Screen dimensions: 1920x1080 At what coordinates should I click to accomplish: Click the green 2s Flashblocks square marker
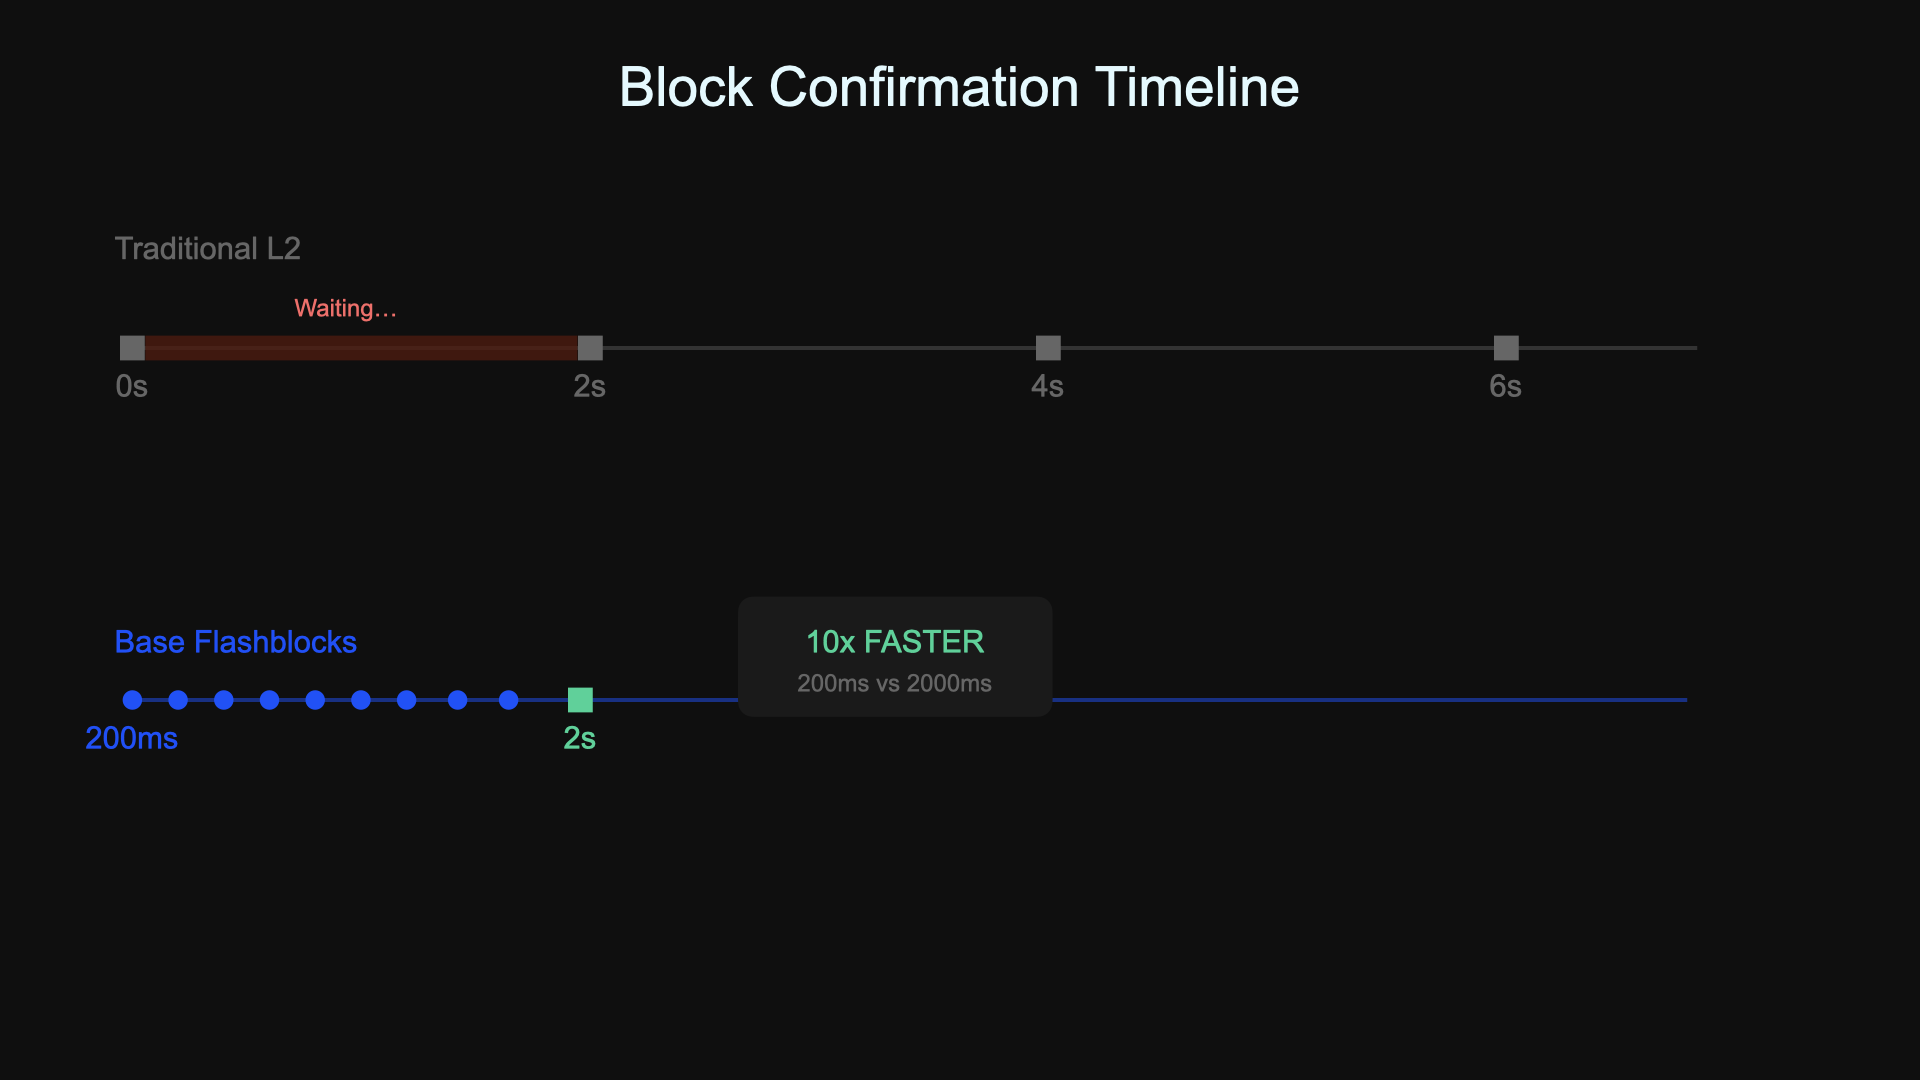[580, 700]
